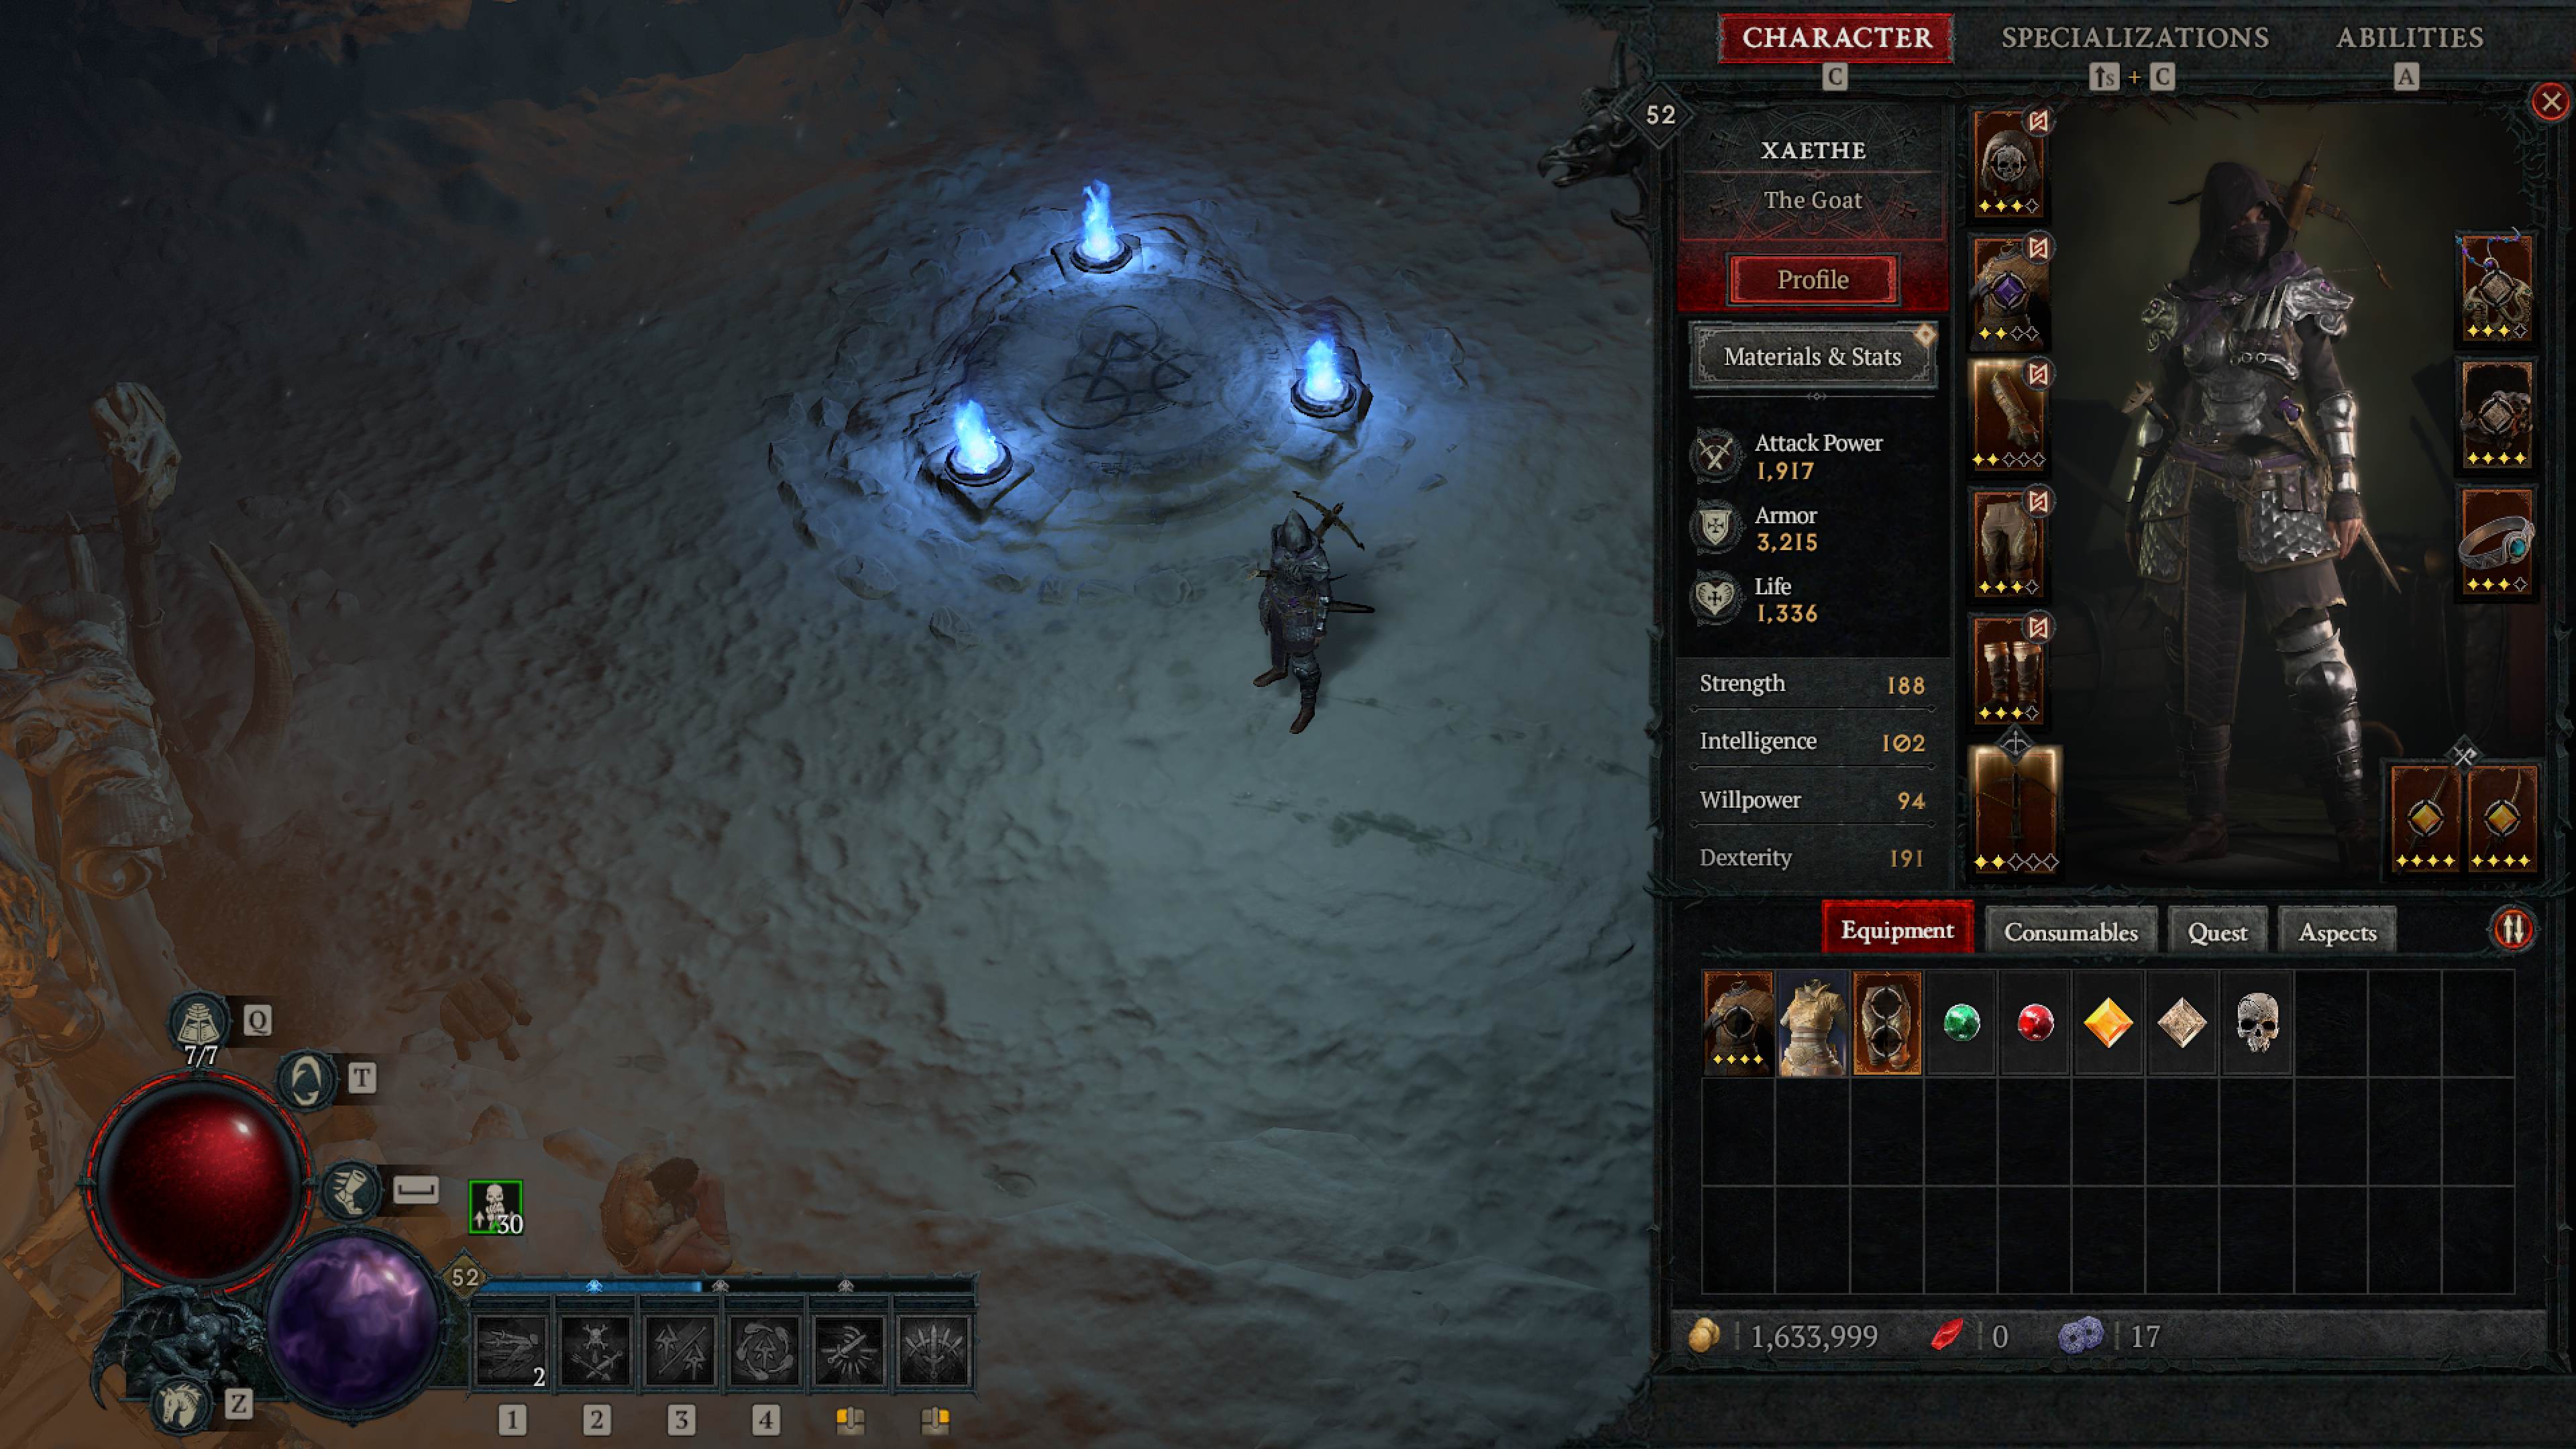Open the Aspects inventory tab
The width and height of the screenshot is (2576, 1449).
click(2339, 929)
